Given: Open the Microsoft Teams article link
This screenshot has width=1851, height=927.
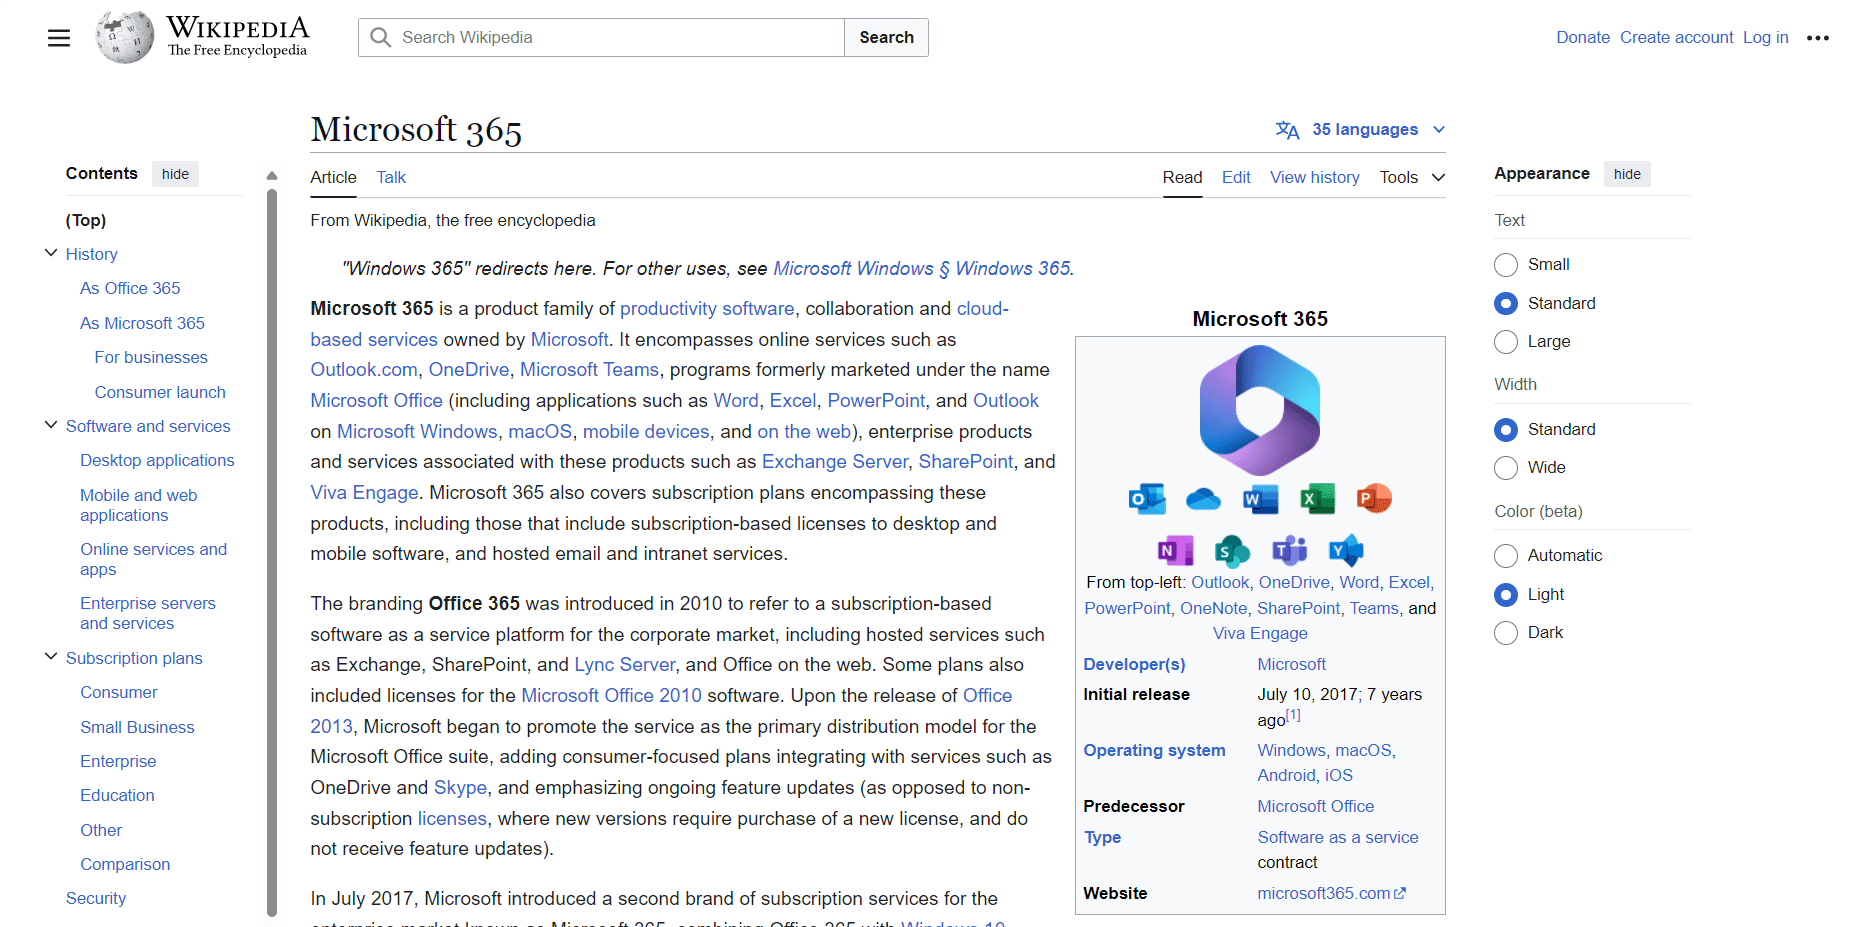Looking at the screenshot, I should pyautogui.click(x=589, y=370).
